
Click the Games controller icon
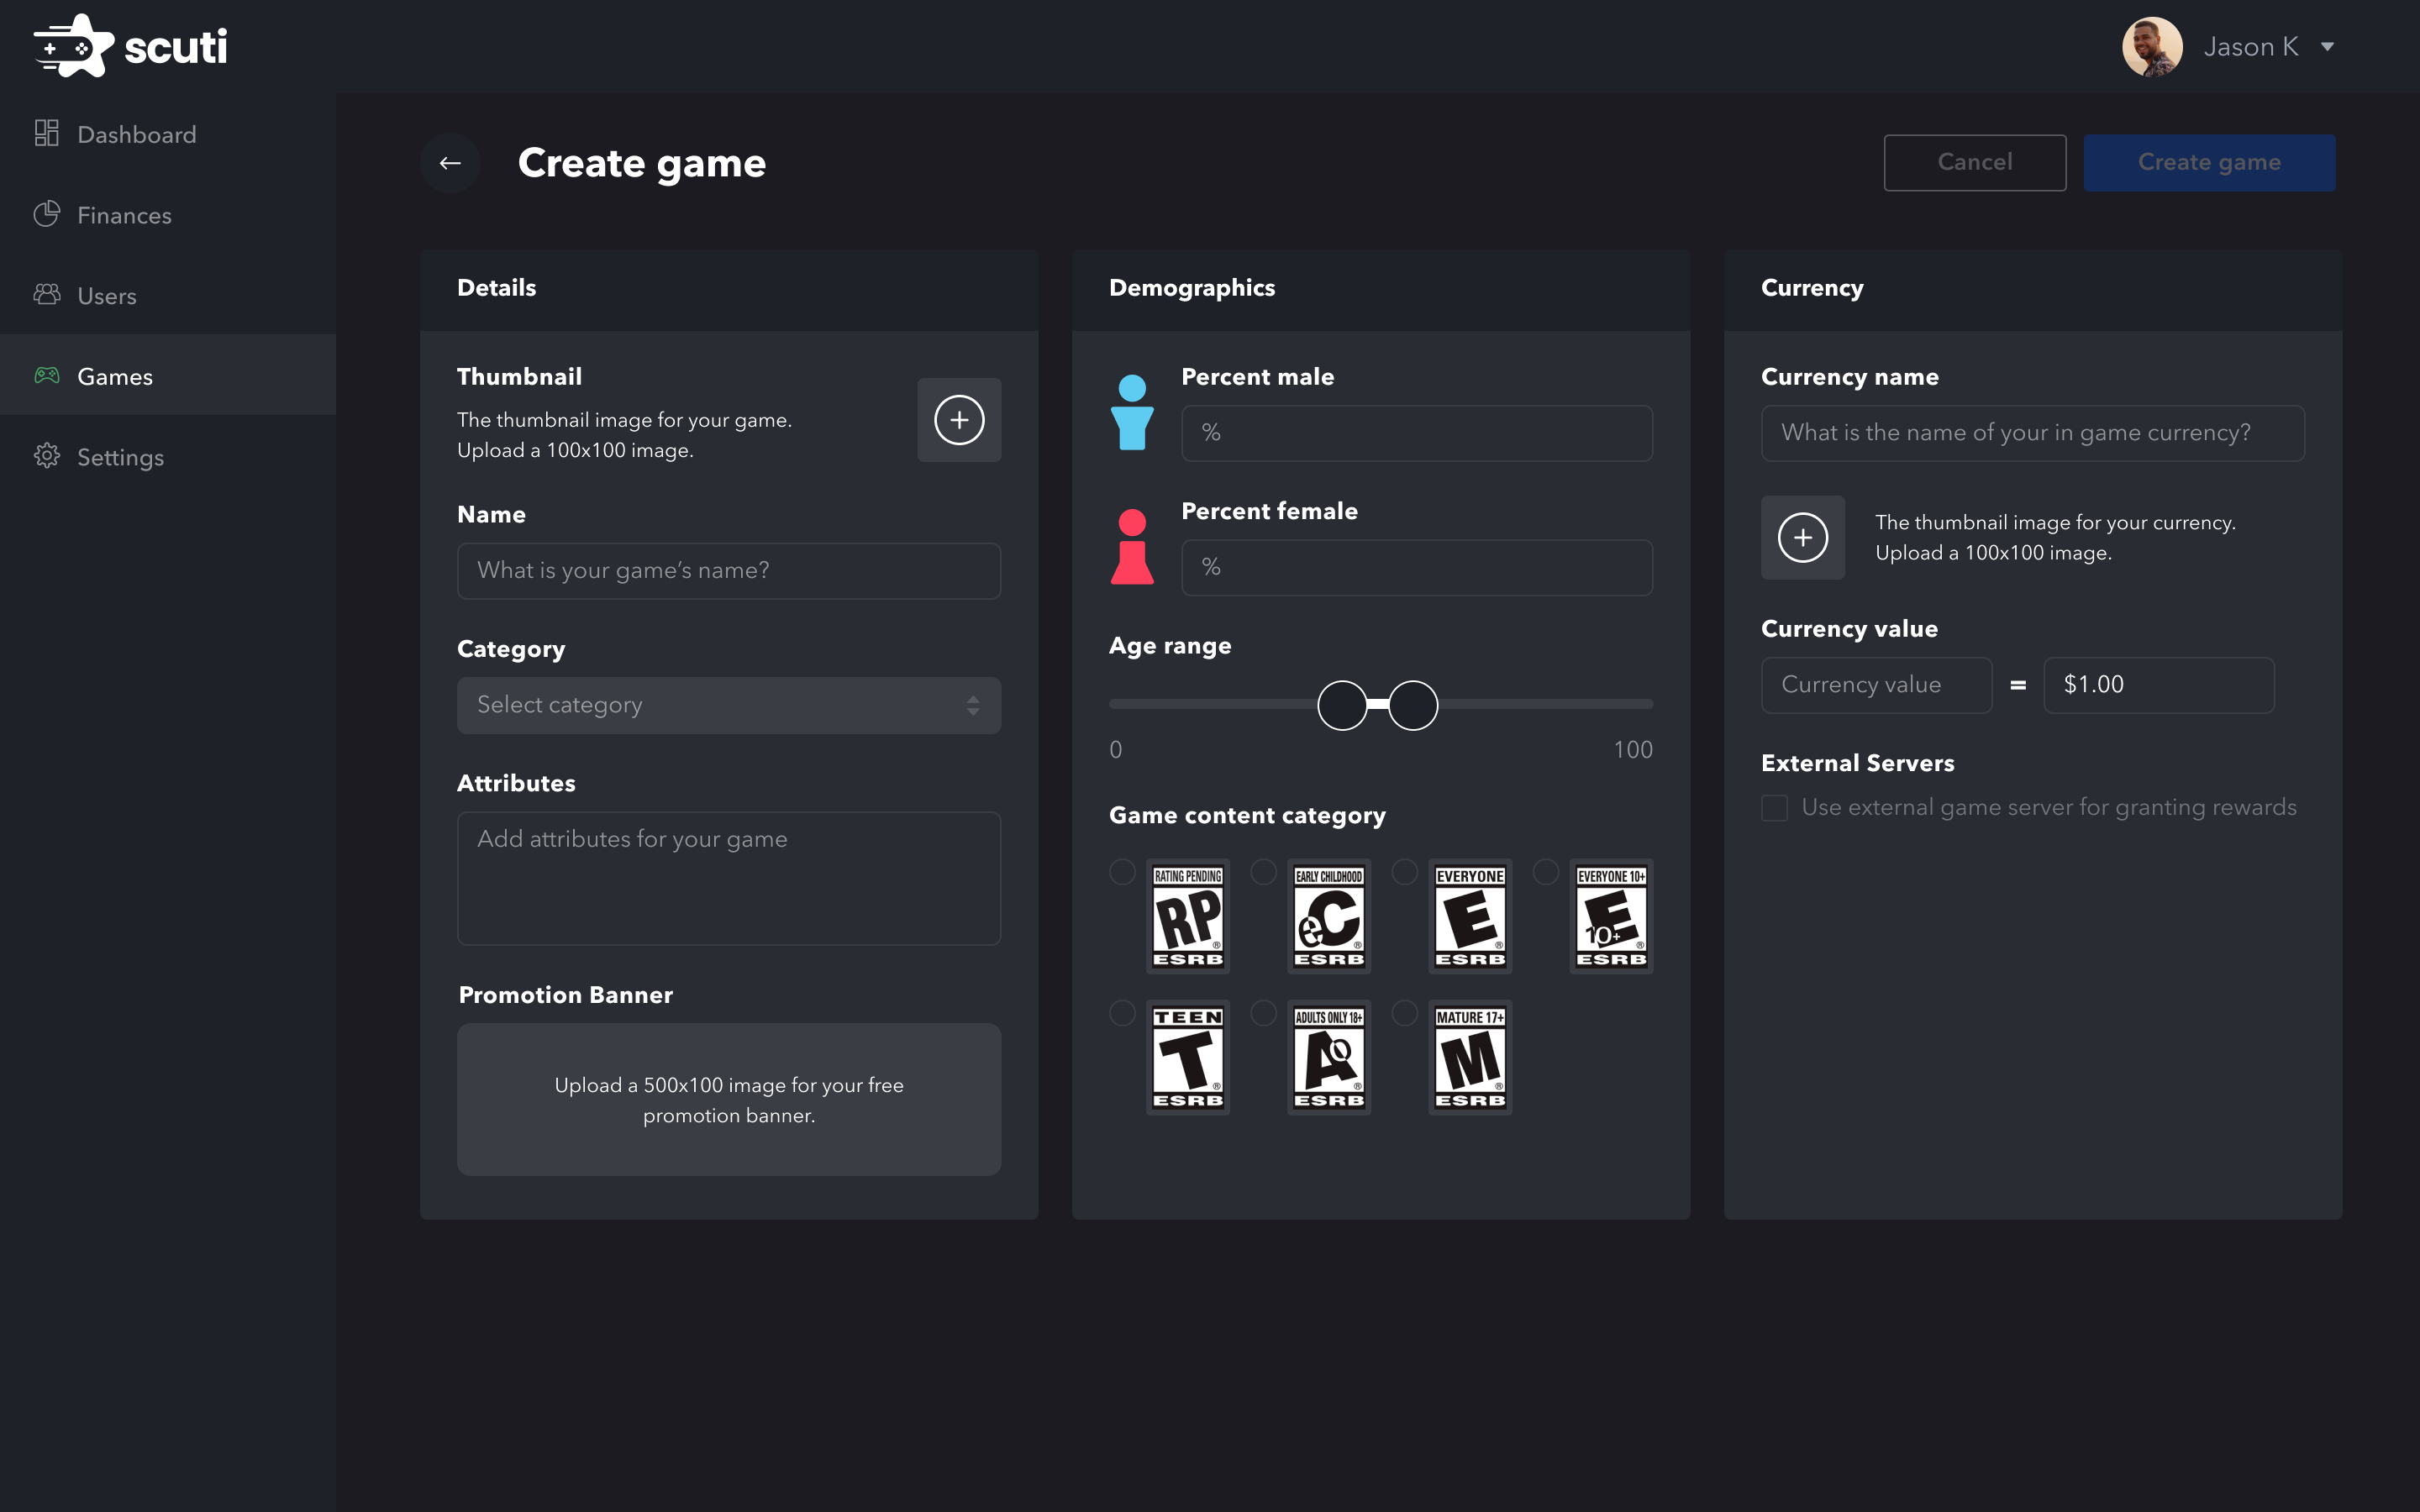47,375
